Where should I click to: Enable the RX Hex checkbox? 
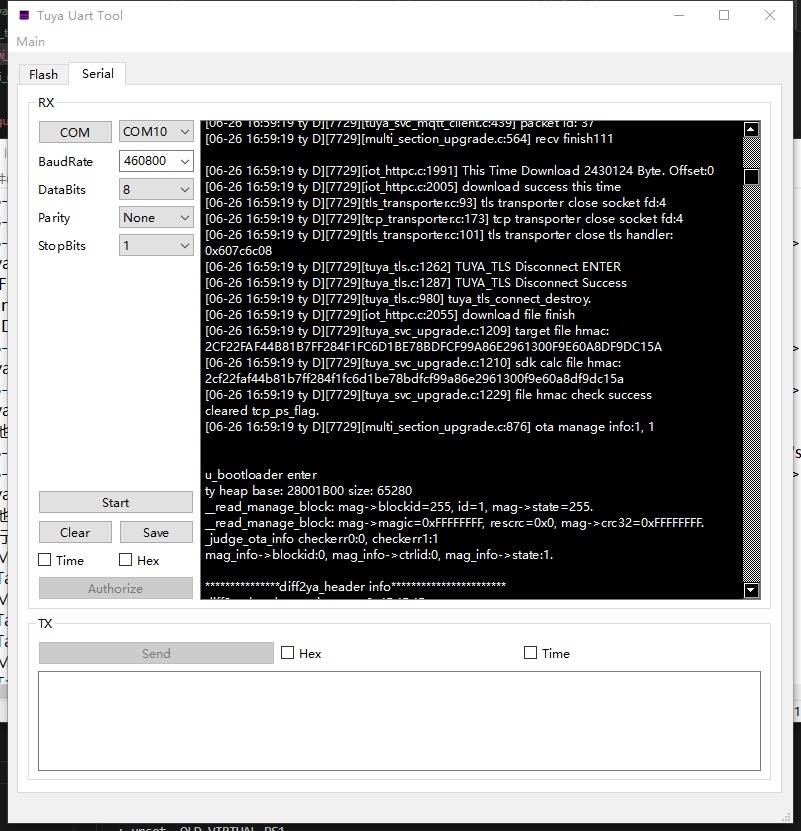click(x=126, y=560)
